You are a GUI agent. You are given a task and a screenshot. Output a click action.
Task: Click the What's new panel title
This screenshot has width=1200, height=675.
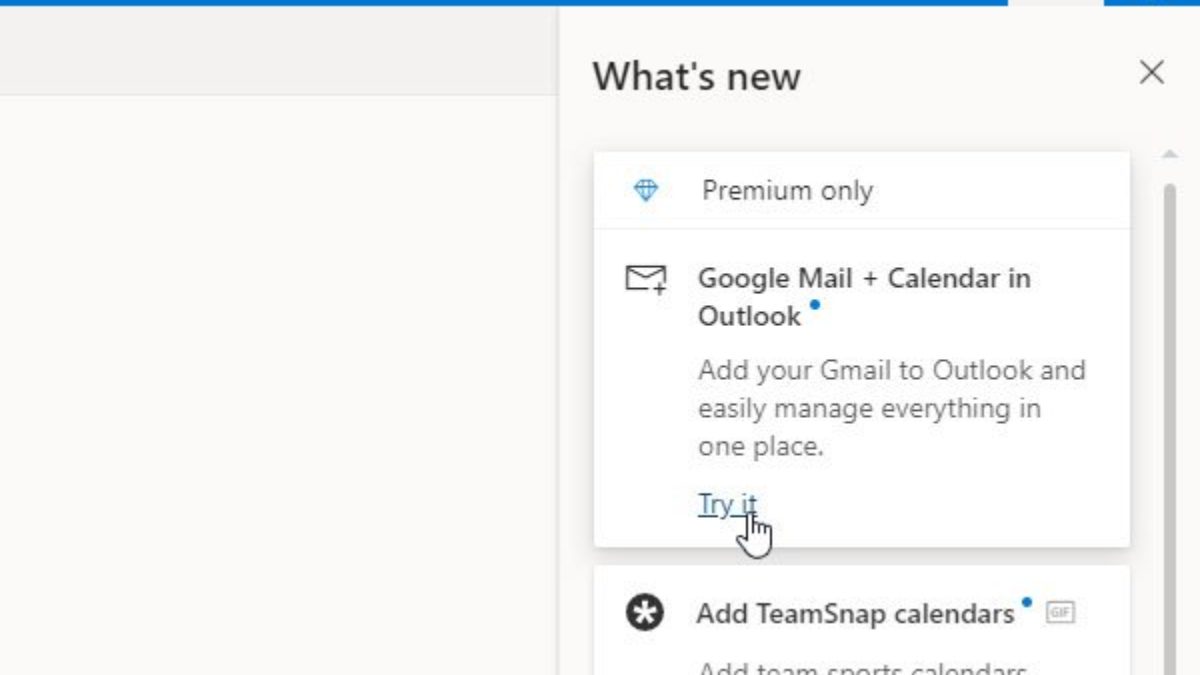point(696,77)
